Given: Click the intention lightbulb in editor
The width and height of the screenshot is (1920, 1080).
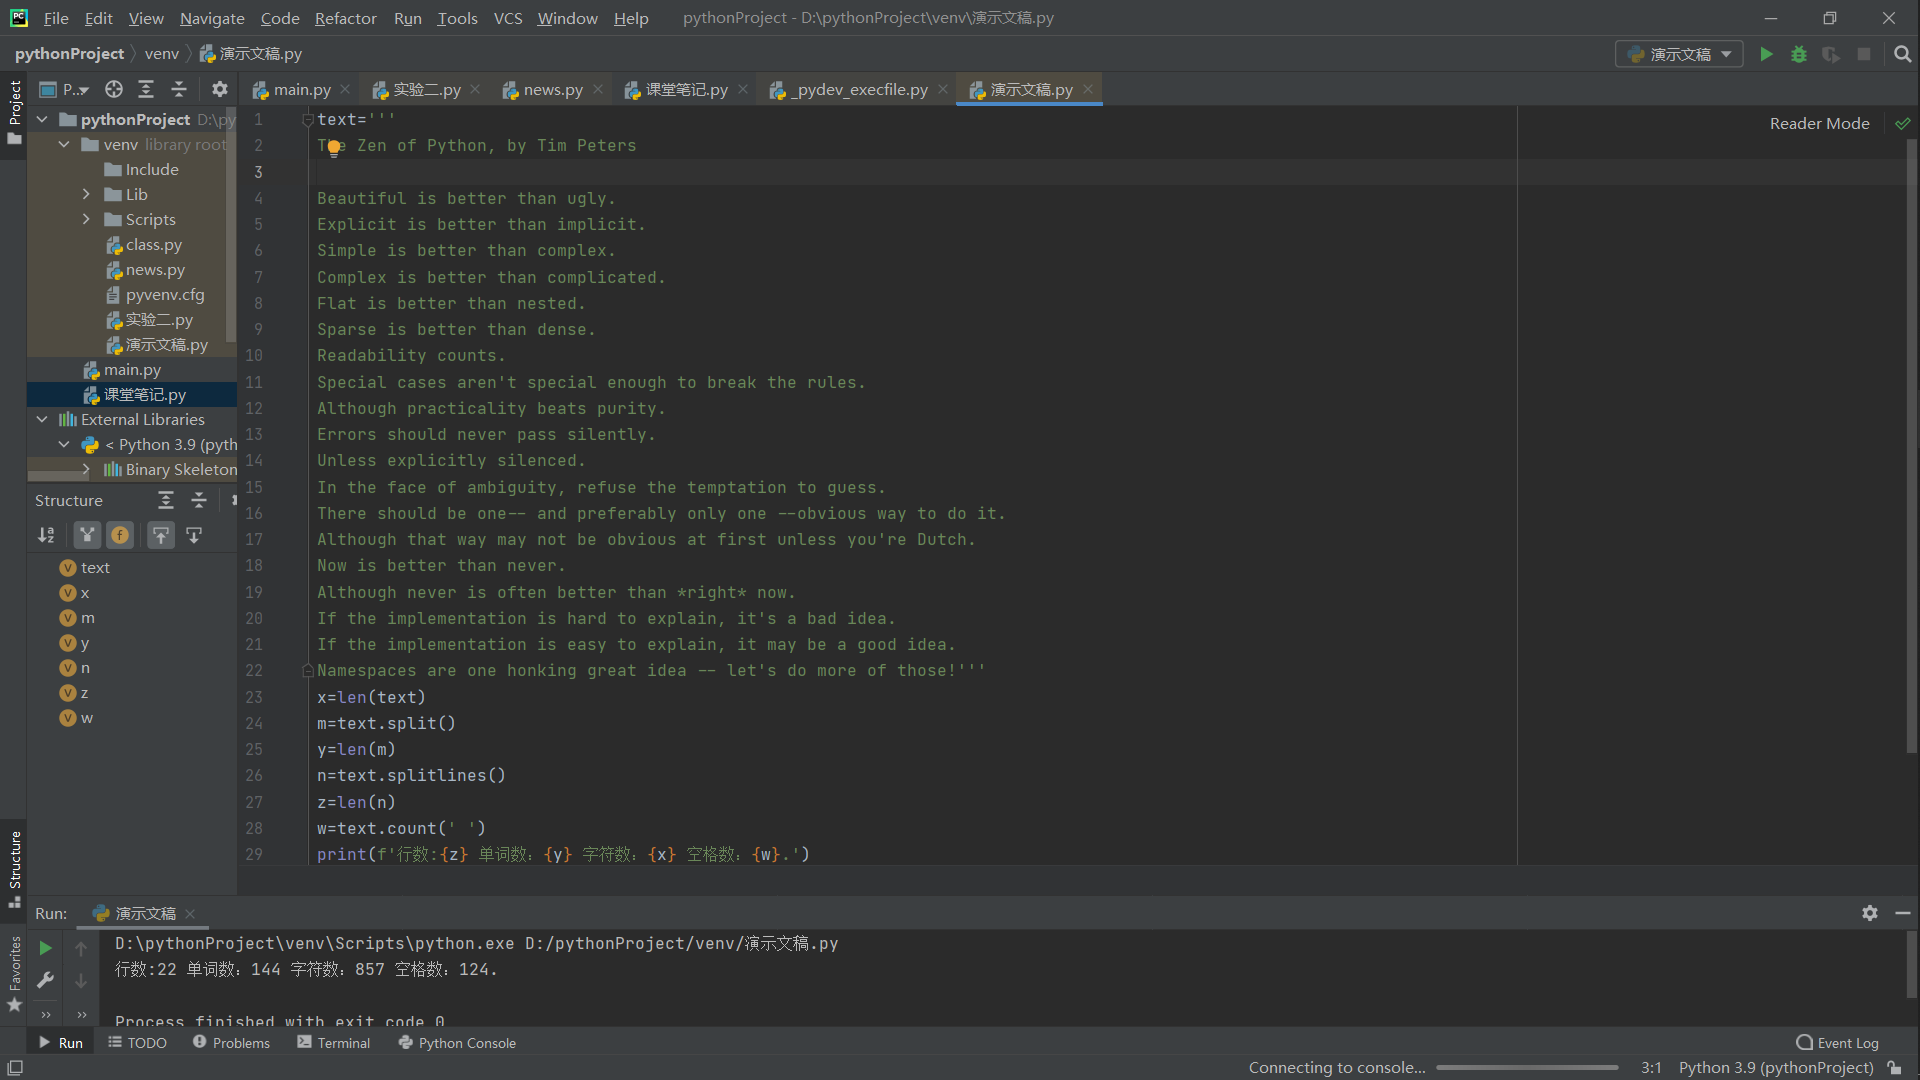Looking at the screenshot, I should (x=334, y=148).
